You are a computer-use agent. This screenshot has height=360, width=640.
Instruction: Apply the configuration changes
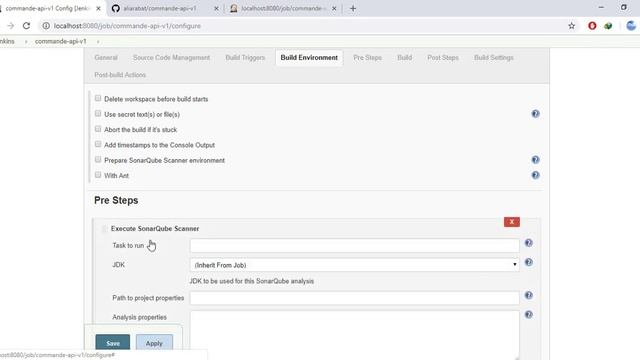coord(154,343)
